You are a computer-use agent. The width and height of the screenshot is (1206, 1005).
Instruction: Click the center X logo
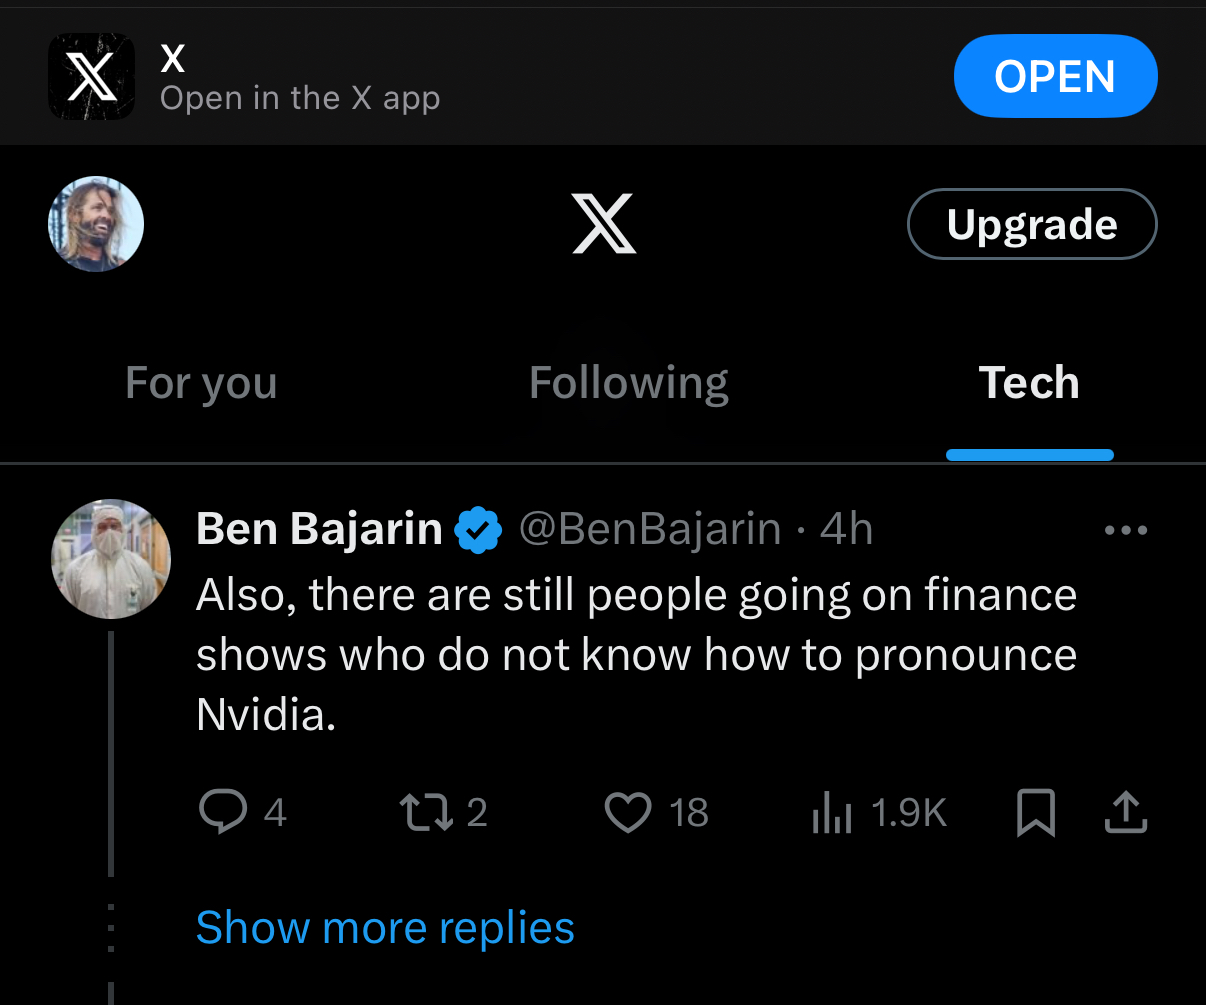point(604,224)
